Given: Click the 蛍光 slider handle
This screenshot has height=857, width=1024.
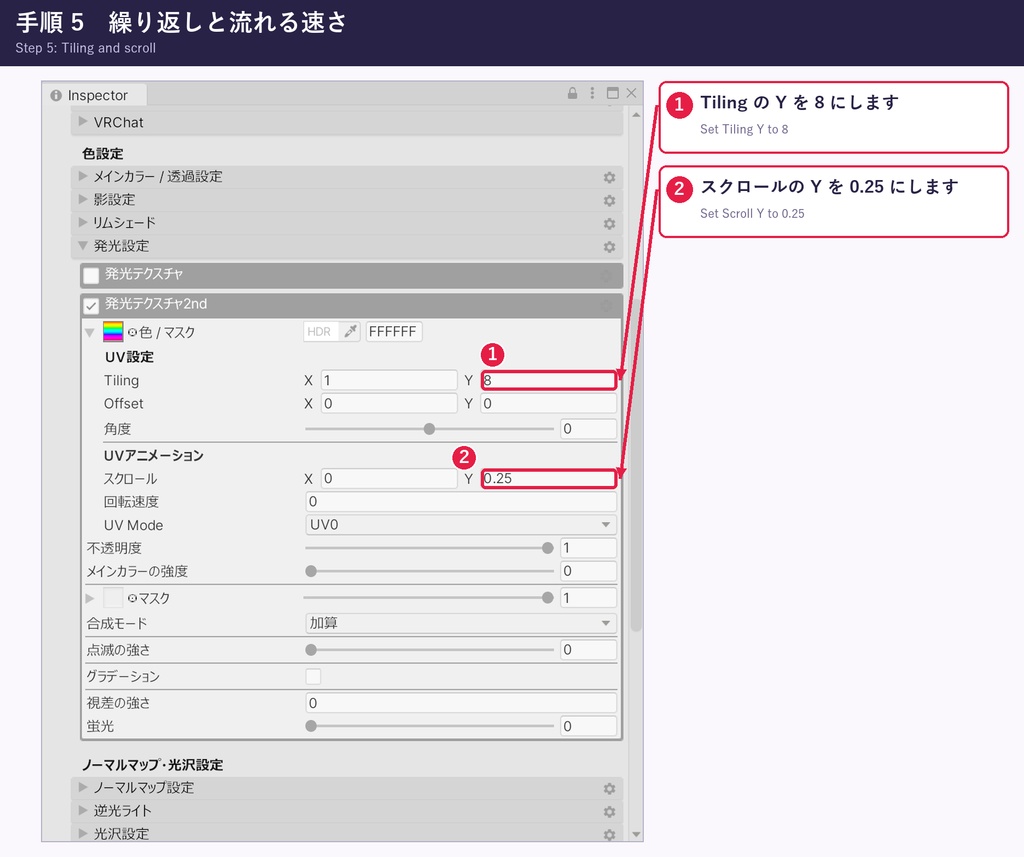Looking at the screenshot, I should click(311, 726).
